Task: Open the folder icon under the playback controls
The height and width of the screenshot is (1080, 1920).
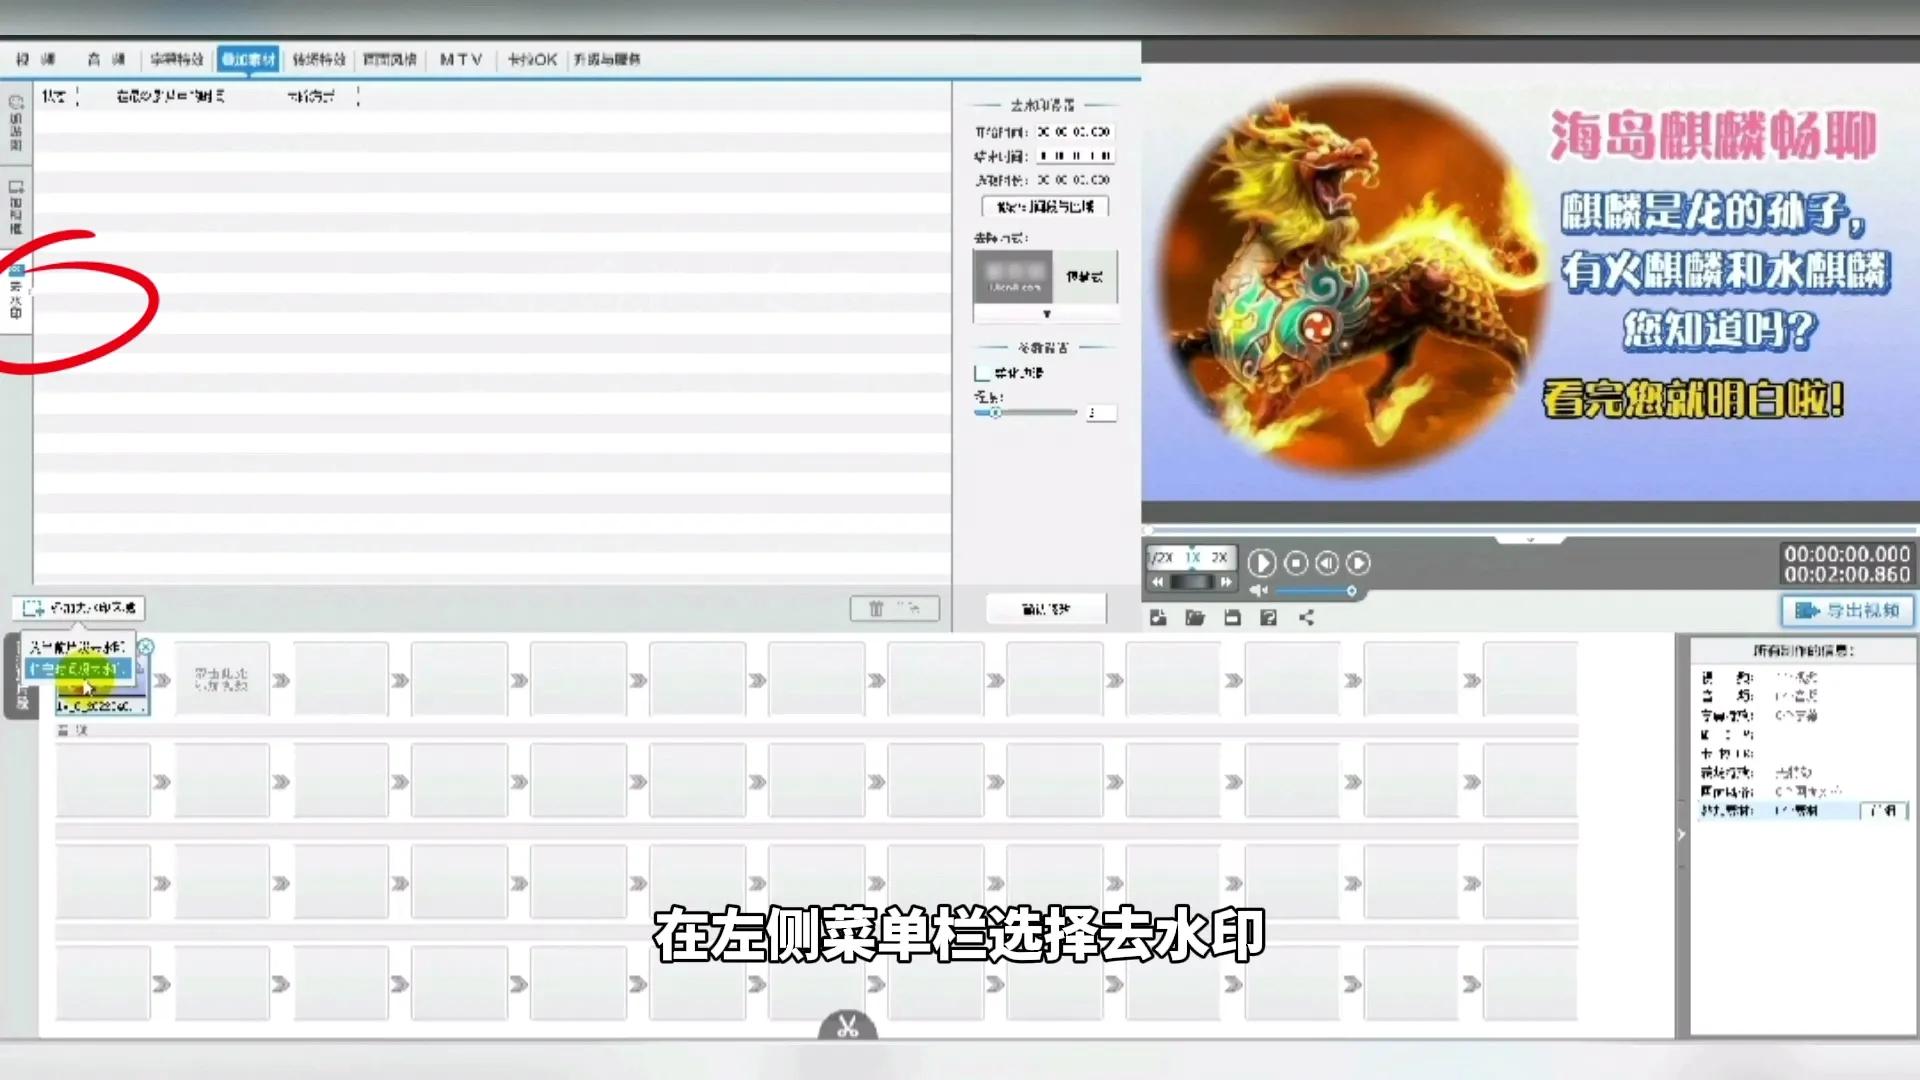Action: pyautogui.click(x=1195, y=618)
